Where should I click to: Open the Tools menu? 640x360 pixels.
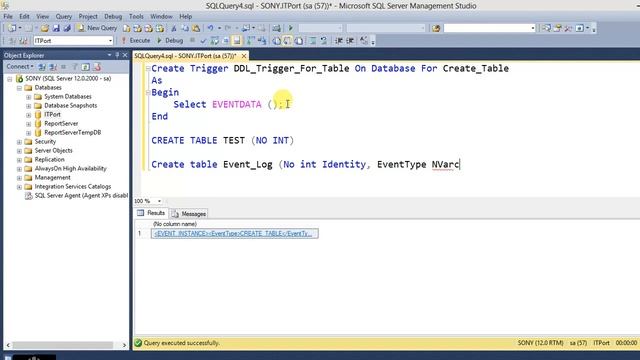[x=136, y=16]
